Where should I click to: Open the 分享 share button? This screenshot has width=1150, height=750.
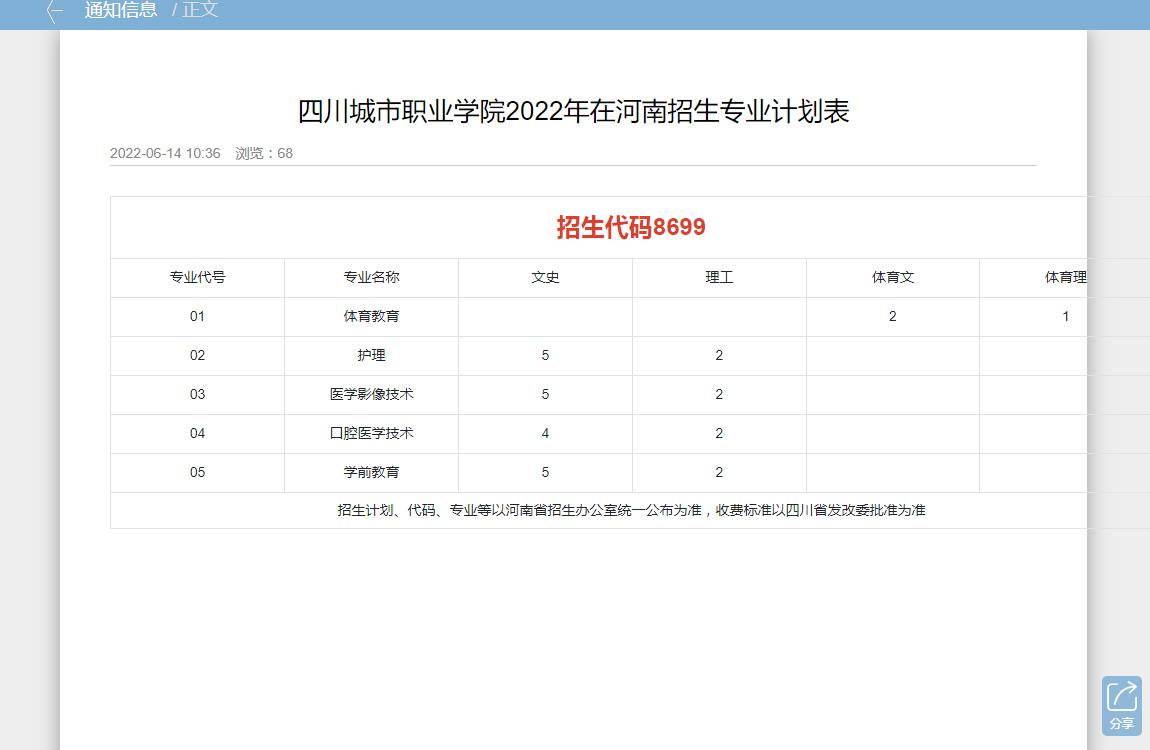[1121, 705]
